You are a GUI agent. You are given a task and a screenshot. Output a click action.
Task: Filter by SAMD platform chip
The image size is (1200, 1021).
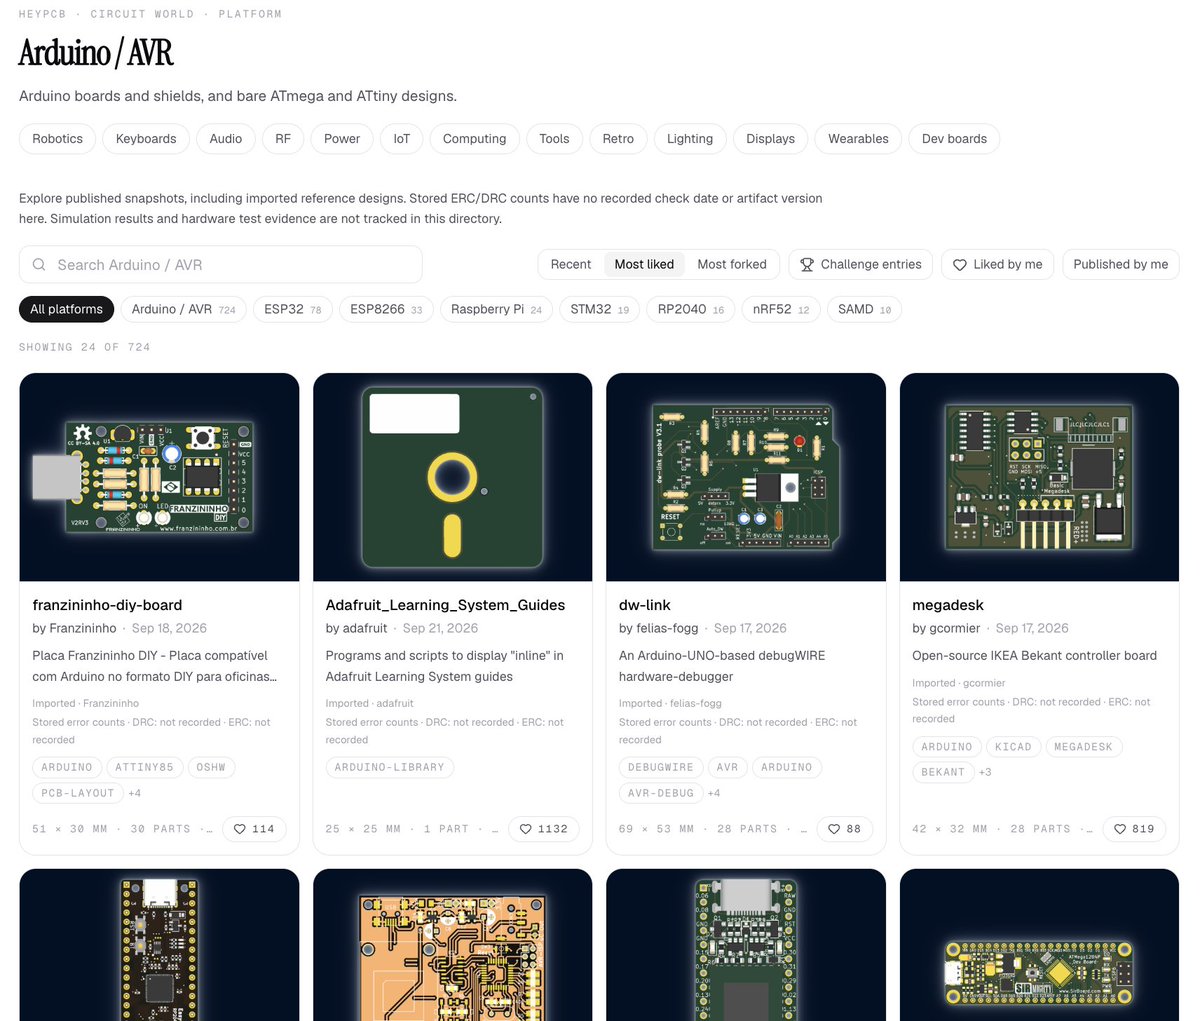(x=865, y=310)
